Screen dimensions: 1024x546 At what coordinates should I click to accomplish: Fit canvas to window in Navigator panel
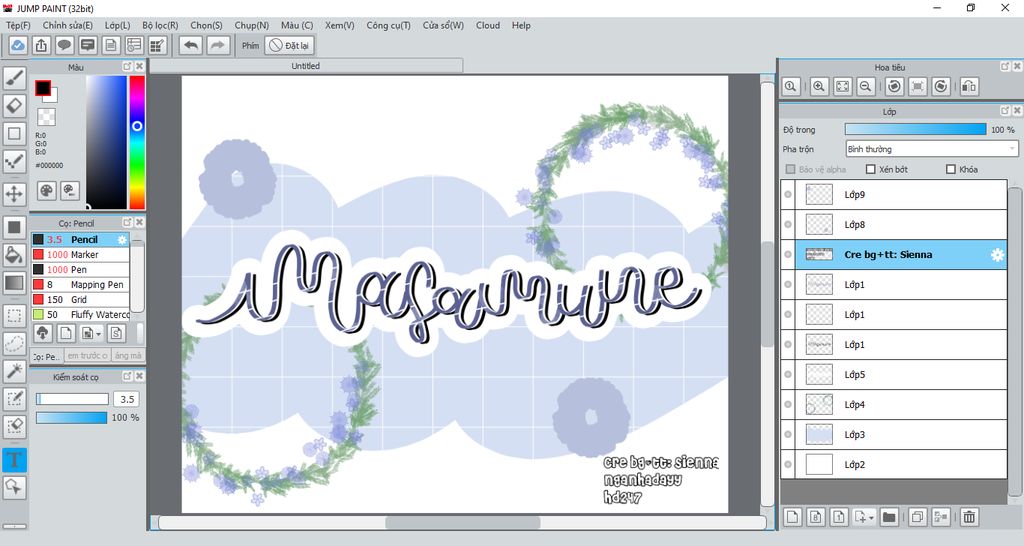842,86
